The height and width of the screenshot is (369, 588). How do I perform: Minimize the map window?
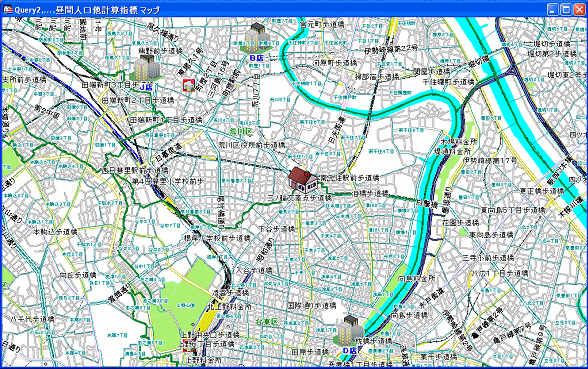(x=553, y=9)
